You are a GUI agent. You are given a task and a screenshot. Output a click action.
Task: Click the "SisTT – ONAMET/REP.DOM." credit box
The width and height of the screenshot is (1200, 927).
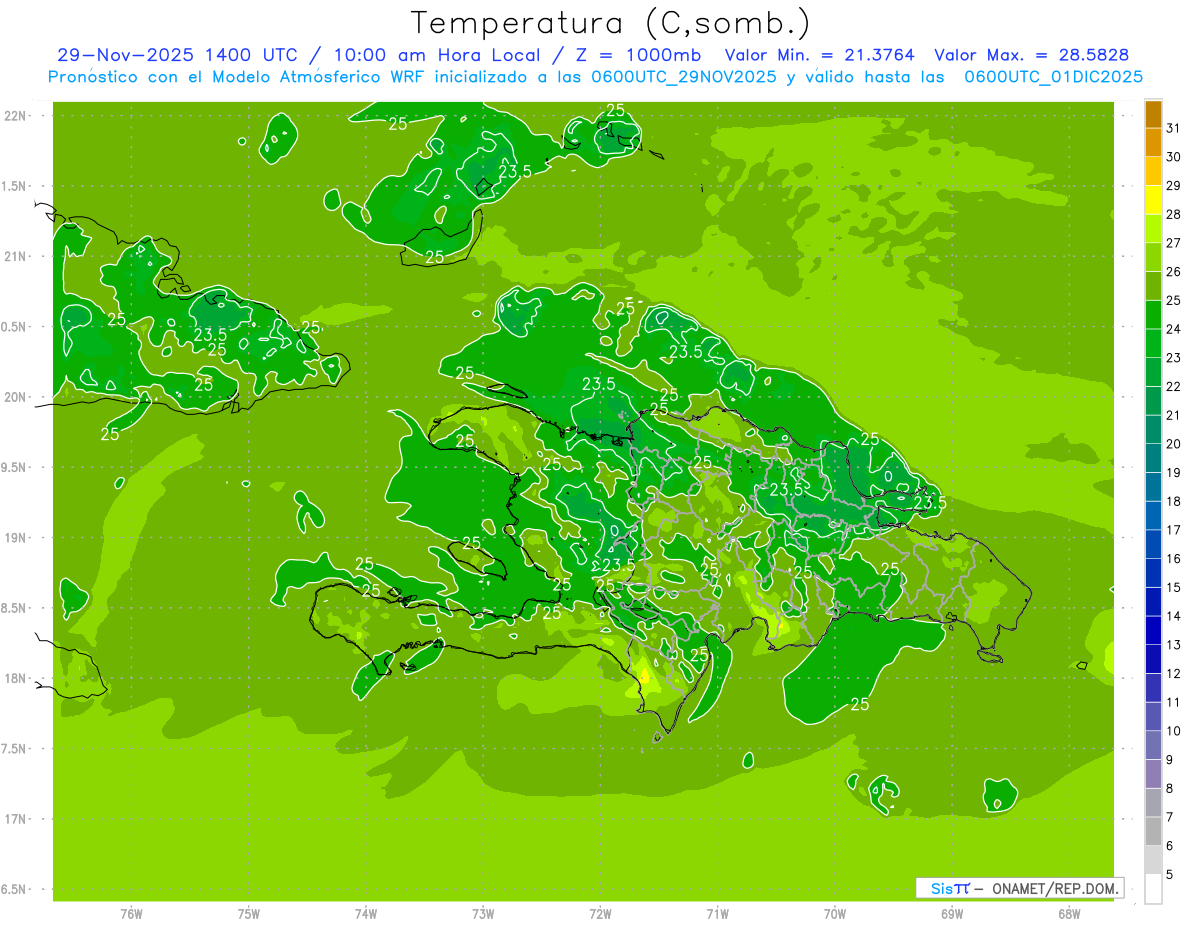(x=1020, y=888)
